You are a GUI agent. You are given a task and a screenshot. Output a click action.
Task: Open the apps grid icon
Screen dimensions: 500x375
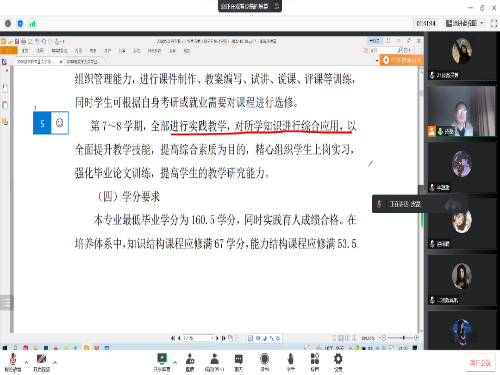(315, 362)
